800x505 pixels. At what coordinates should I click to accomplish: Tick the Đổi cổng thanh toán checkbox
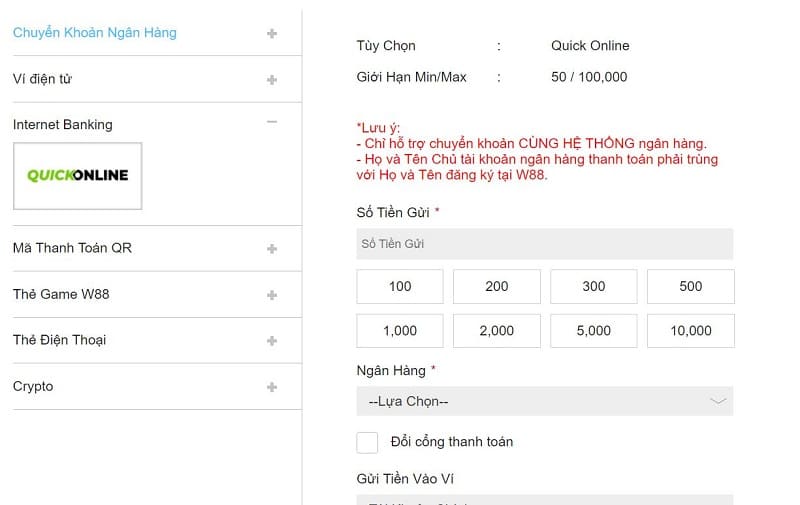point(367,442)
